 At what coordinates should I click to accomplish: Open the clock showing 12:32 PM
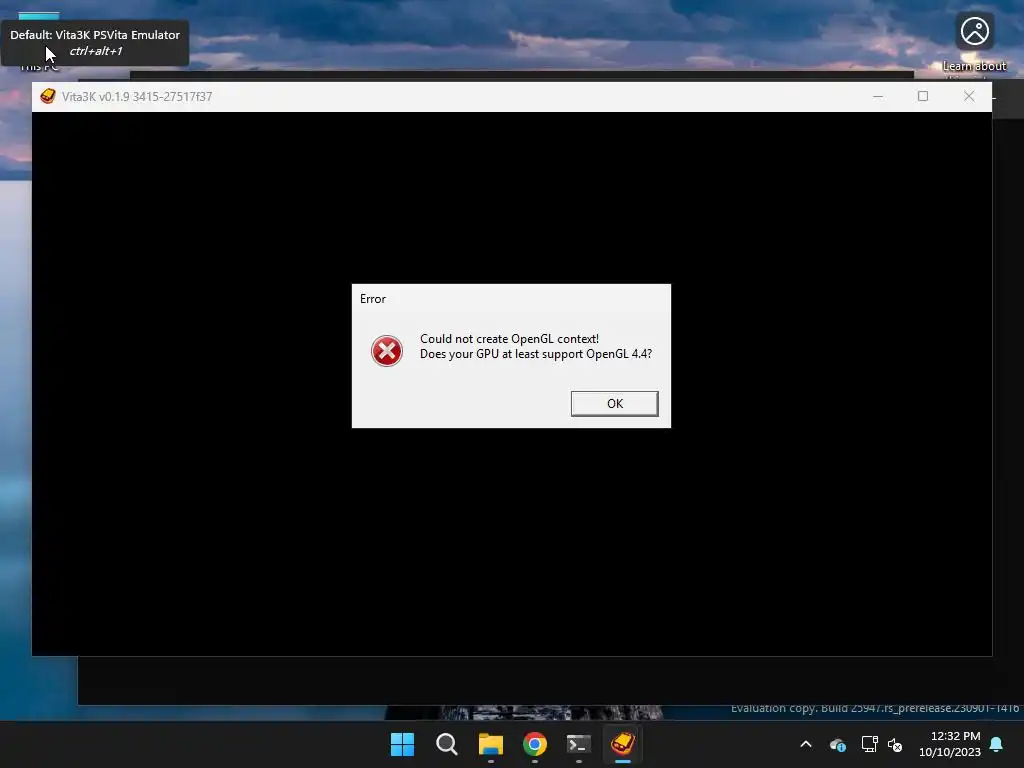coord(950,744)
